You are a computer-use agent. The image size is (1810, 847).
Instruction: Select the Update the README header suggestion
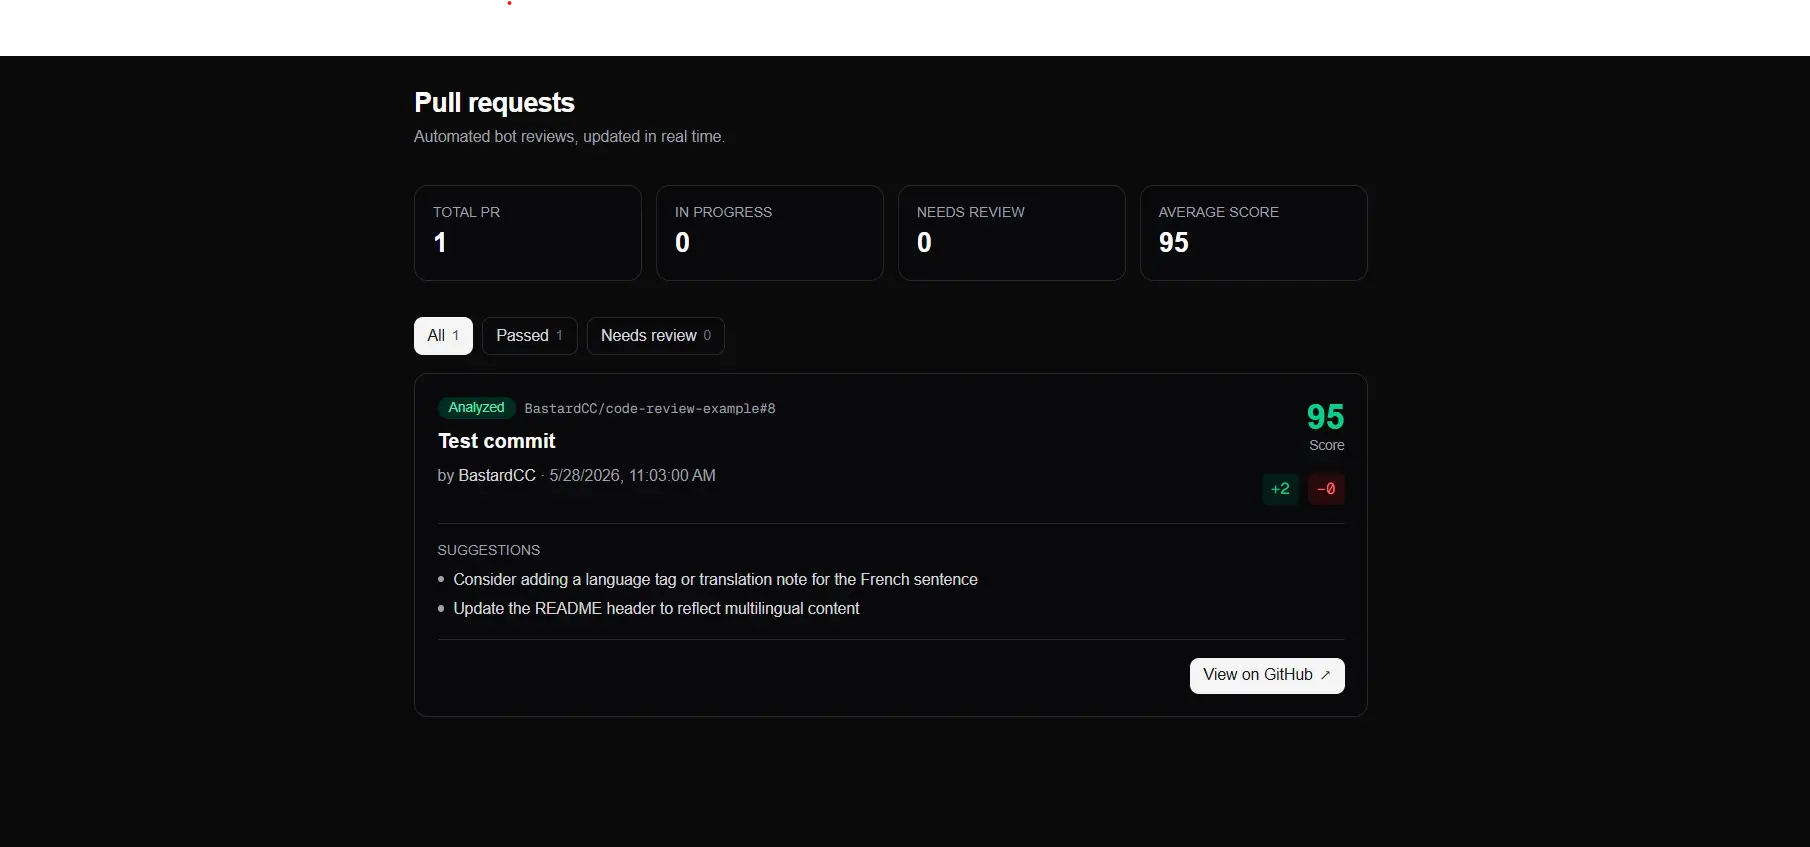pyautogui.click(x=656, y=609)
